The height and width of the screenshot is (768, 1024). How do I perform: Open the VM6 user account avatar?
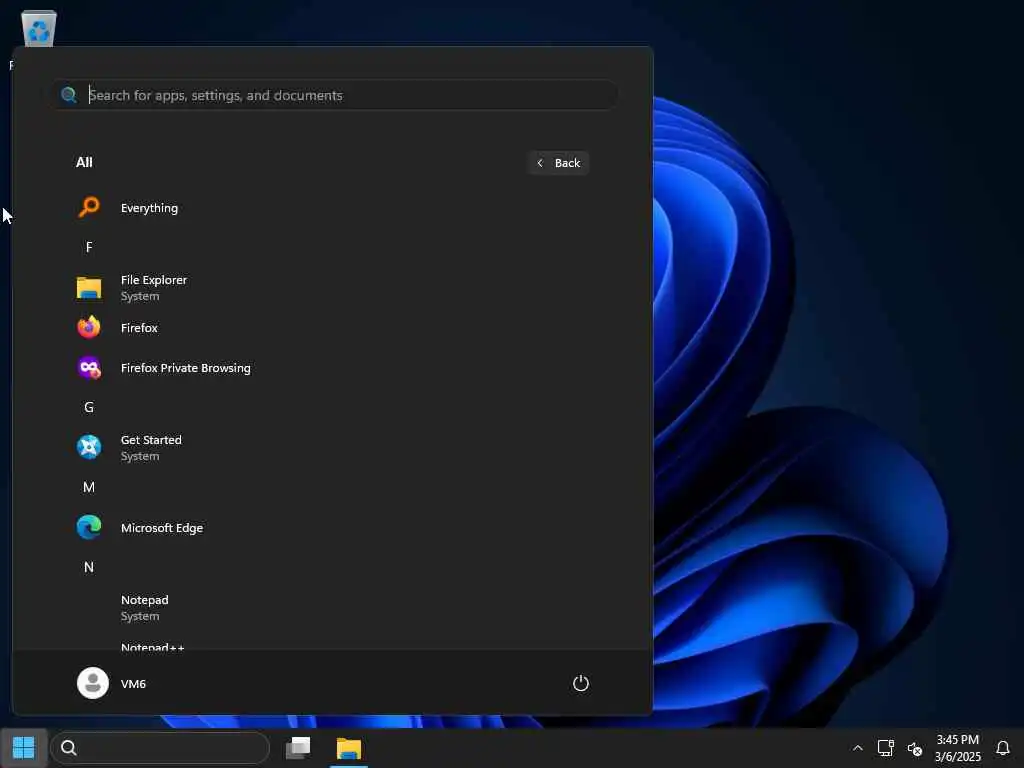(x=93, y=683)
